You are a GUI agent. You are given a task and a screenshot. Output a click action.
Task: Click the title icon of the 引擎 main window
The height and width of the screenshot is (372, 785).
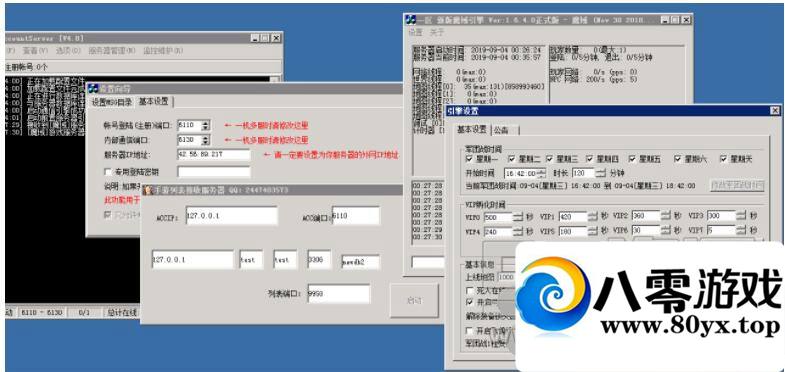click(411, 20)
